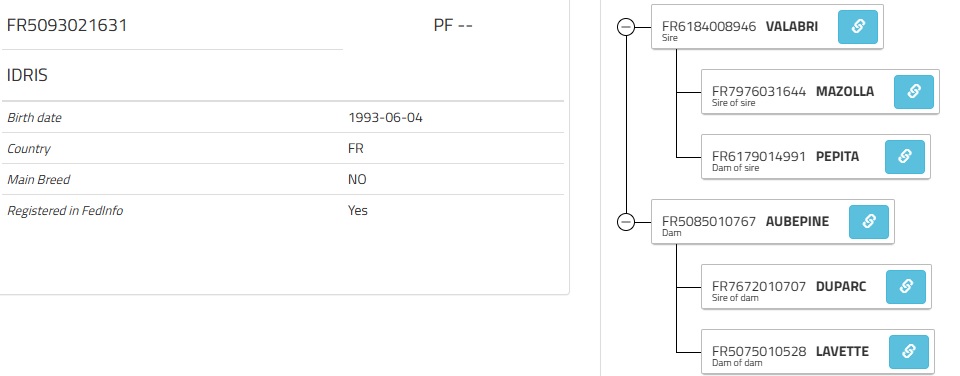Open the link icon for DUPARC
Screen dimensions: 960x376
click(906, 287)
